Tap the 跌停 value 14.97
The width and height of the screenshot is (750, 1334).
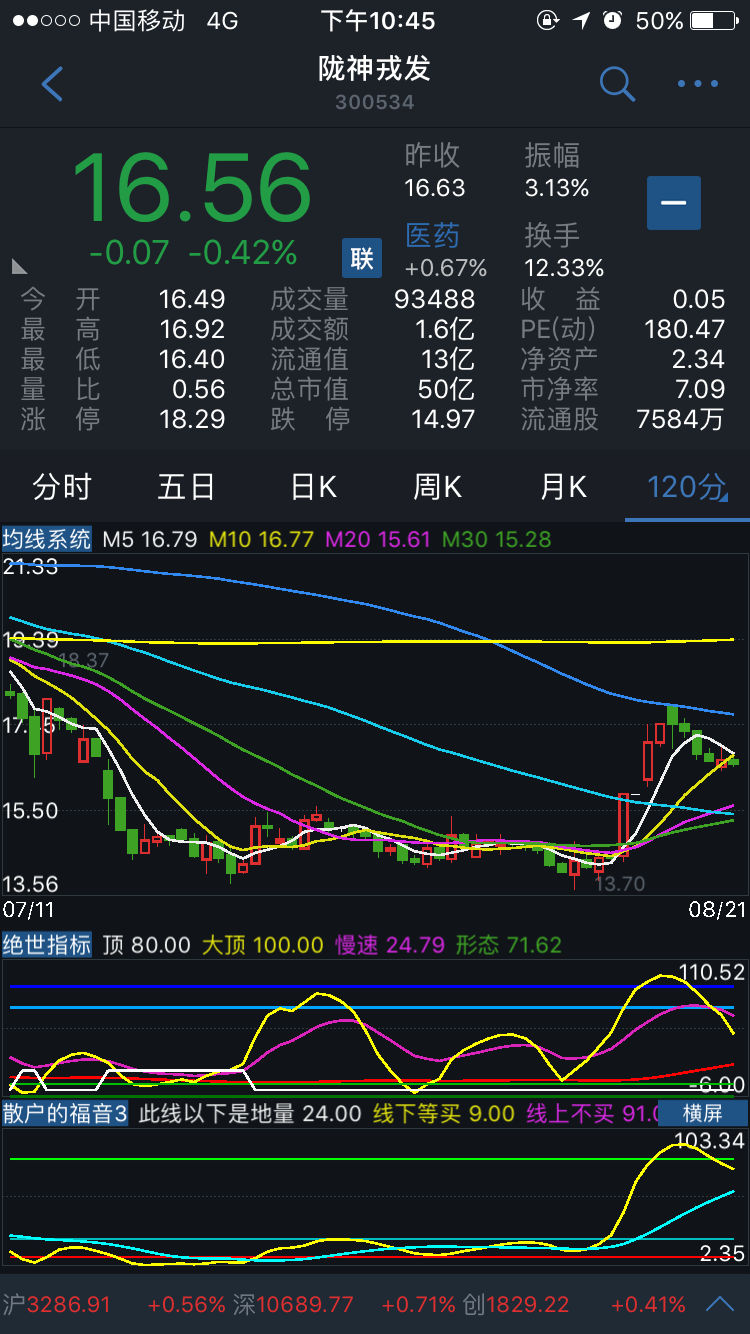tap(443, 419)
